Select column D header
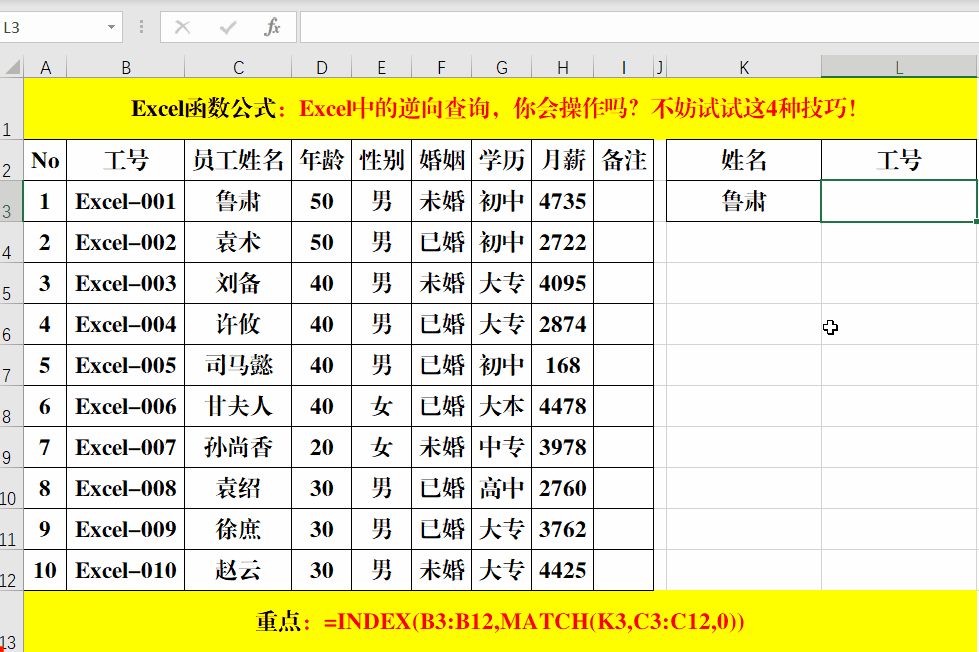This screenshot has height=652, width=979. [x=322, y=67]
